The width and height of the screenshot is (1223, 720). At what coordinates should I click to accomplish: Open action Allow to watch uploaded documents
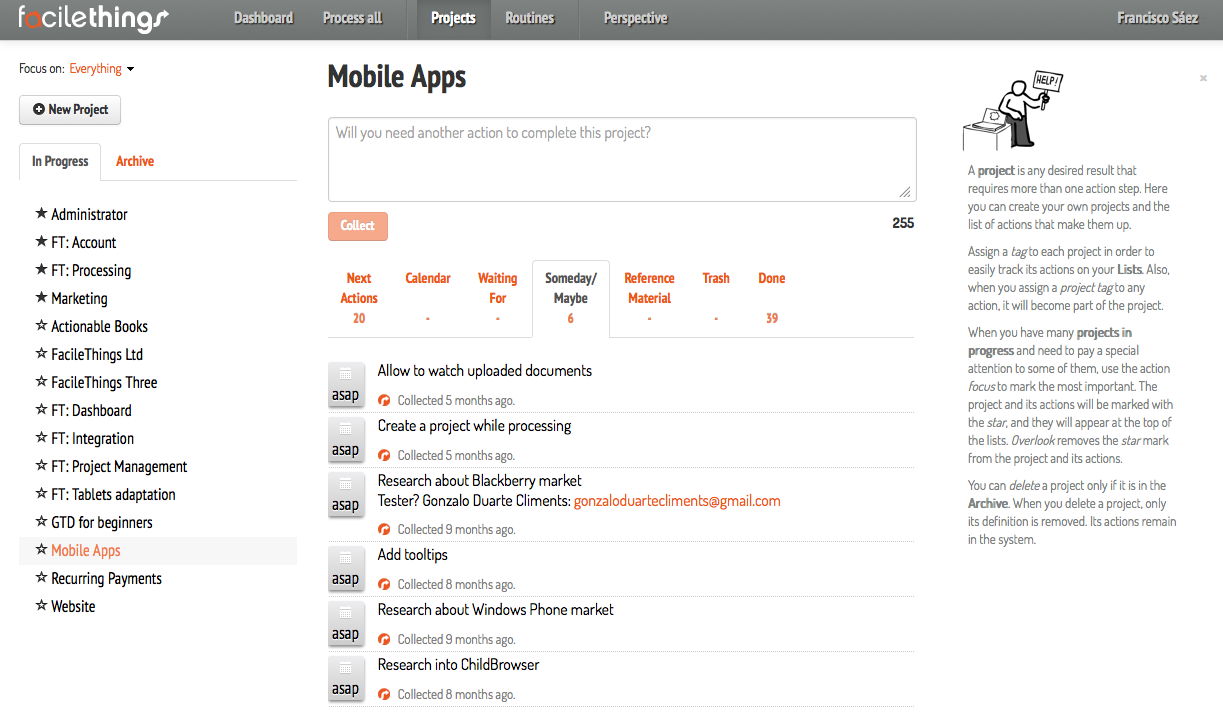pyautogui.click(x=485, y=371)
